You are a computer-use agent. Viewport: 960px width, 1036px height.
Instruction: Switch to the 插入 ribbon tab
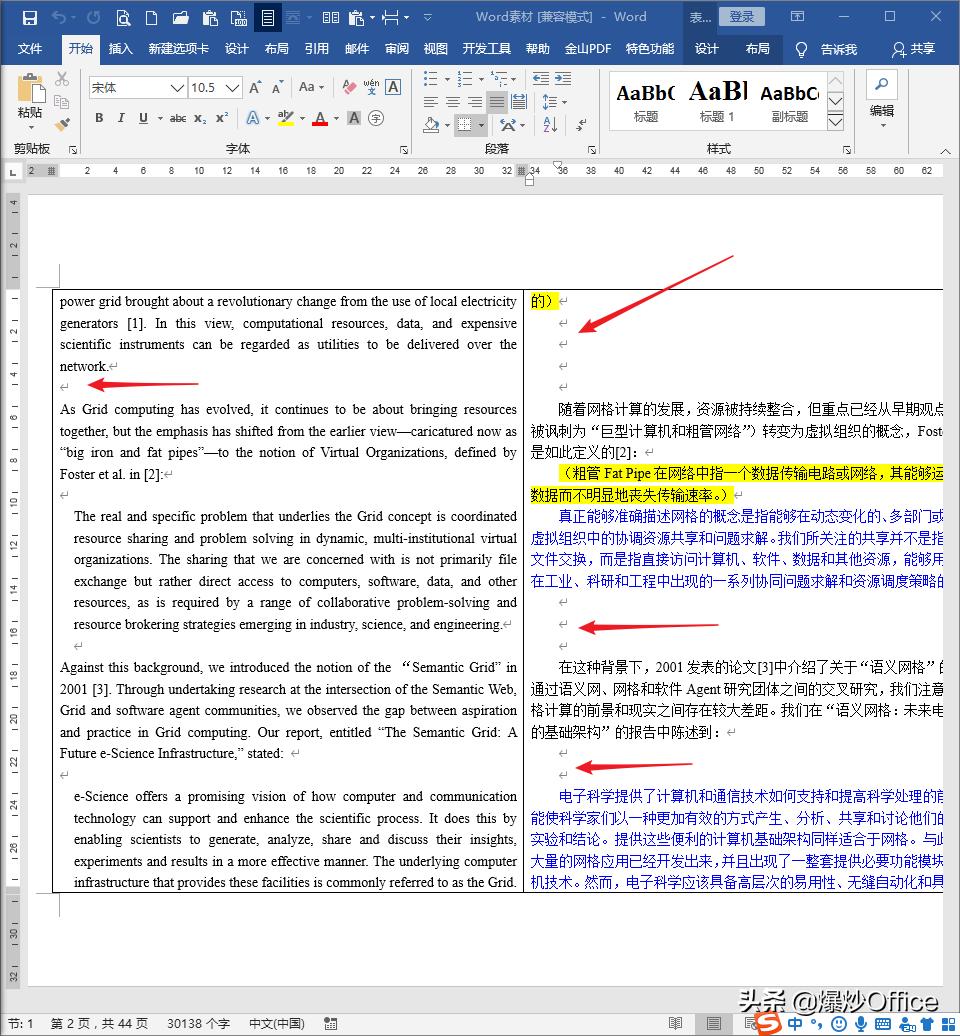pyautogui.click(x=120, y=48)
